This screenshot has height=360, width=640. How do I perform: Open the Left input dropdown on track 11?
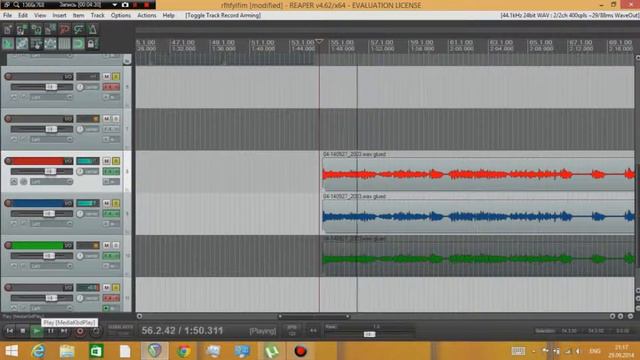[x=51, y=308]
